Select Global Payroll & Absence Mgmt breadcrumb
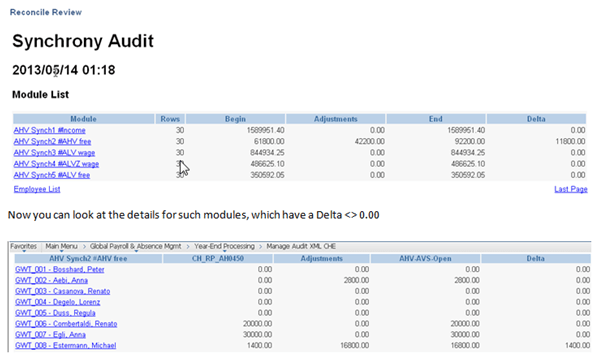Image resolution: width=599 pixels, height=364 pixels. [x=136, y=246]
